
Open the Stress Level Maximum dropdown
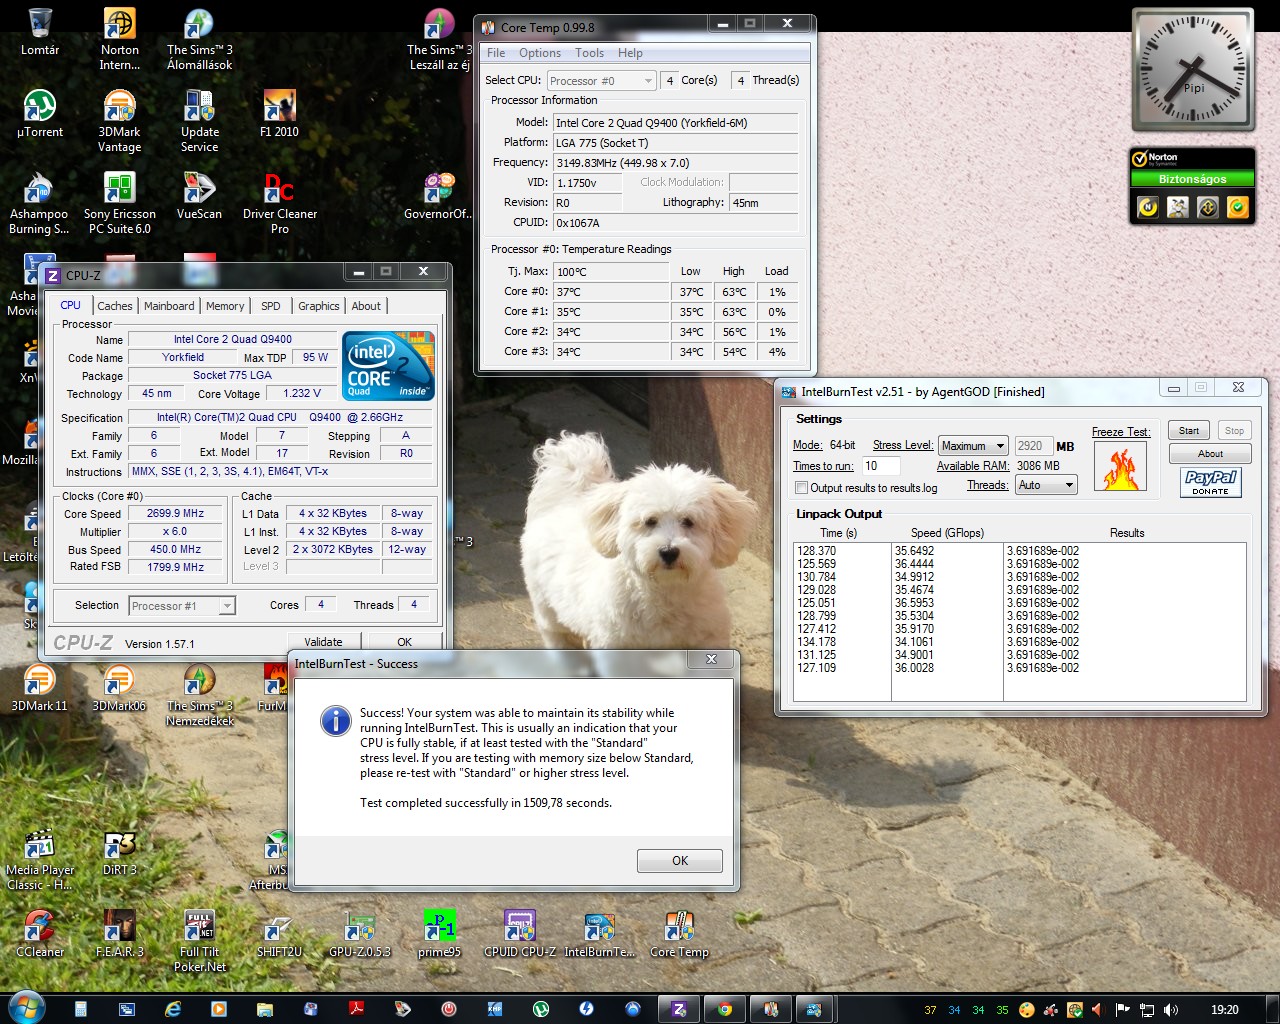(x=973, y=446)
